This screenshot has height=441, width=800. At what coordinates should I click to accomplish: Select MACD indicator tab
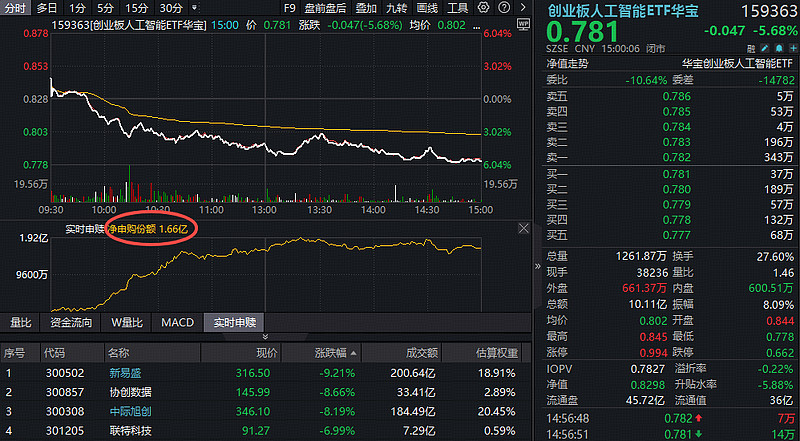click(178, 323)
